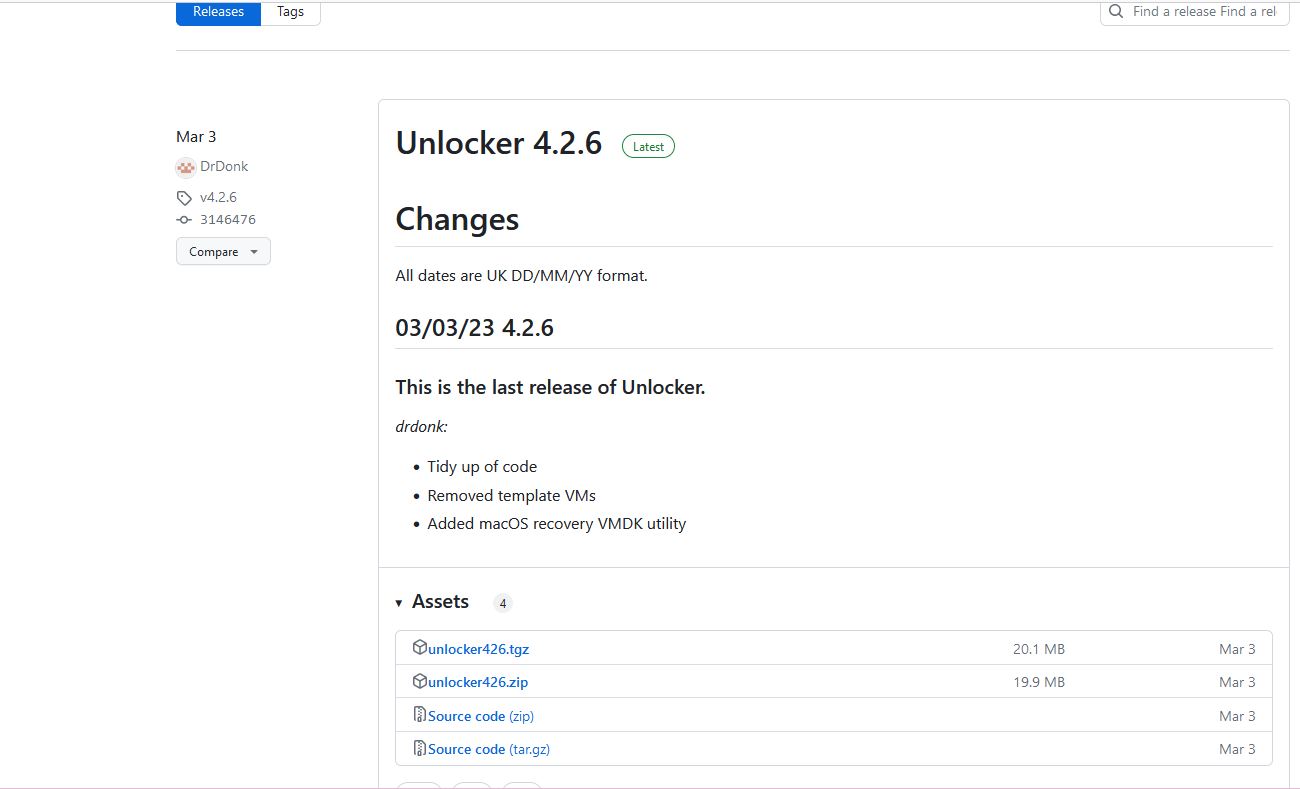This screenshot has height=789, width=1300.
Task: Click the search magnifier icon
Action: [x=1117, y=12]
